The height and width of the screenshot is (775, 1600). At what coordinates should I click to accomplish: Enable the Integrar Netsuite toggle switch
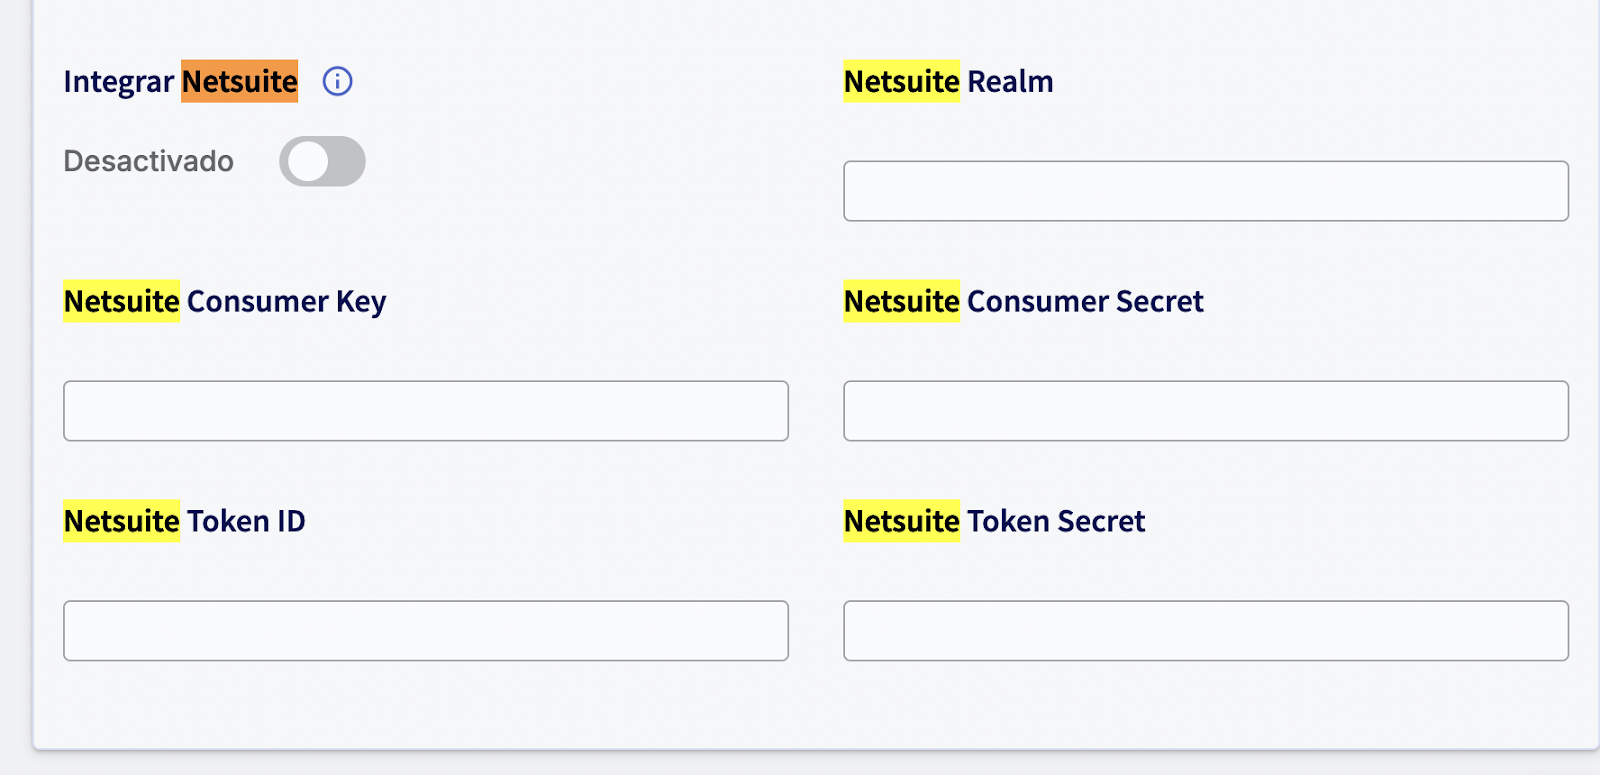pos(322,161)
